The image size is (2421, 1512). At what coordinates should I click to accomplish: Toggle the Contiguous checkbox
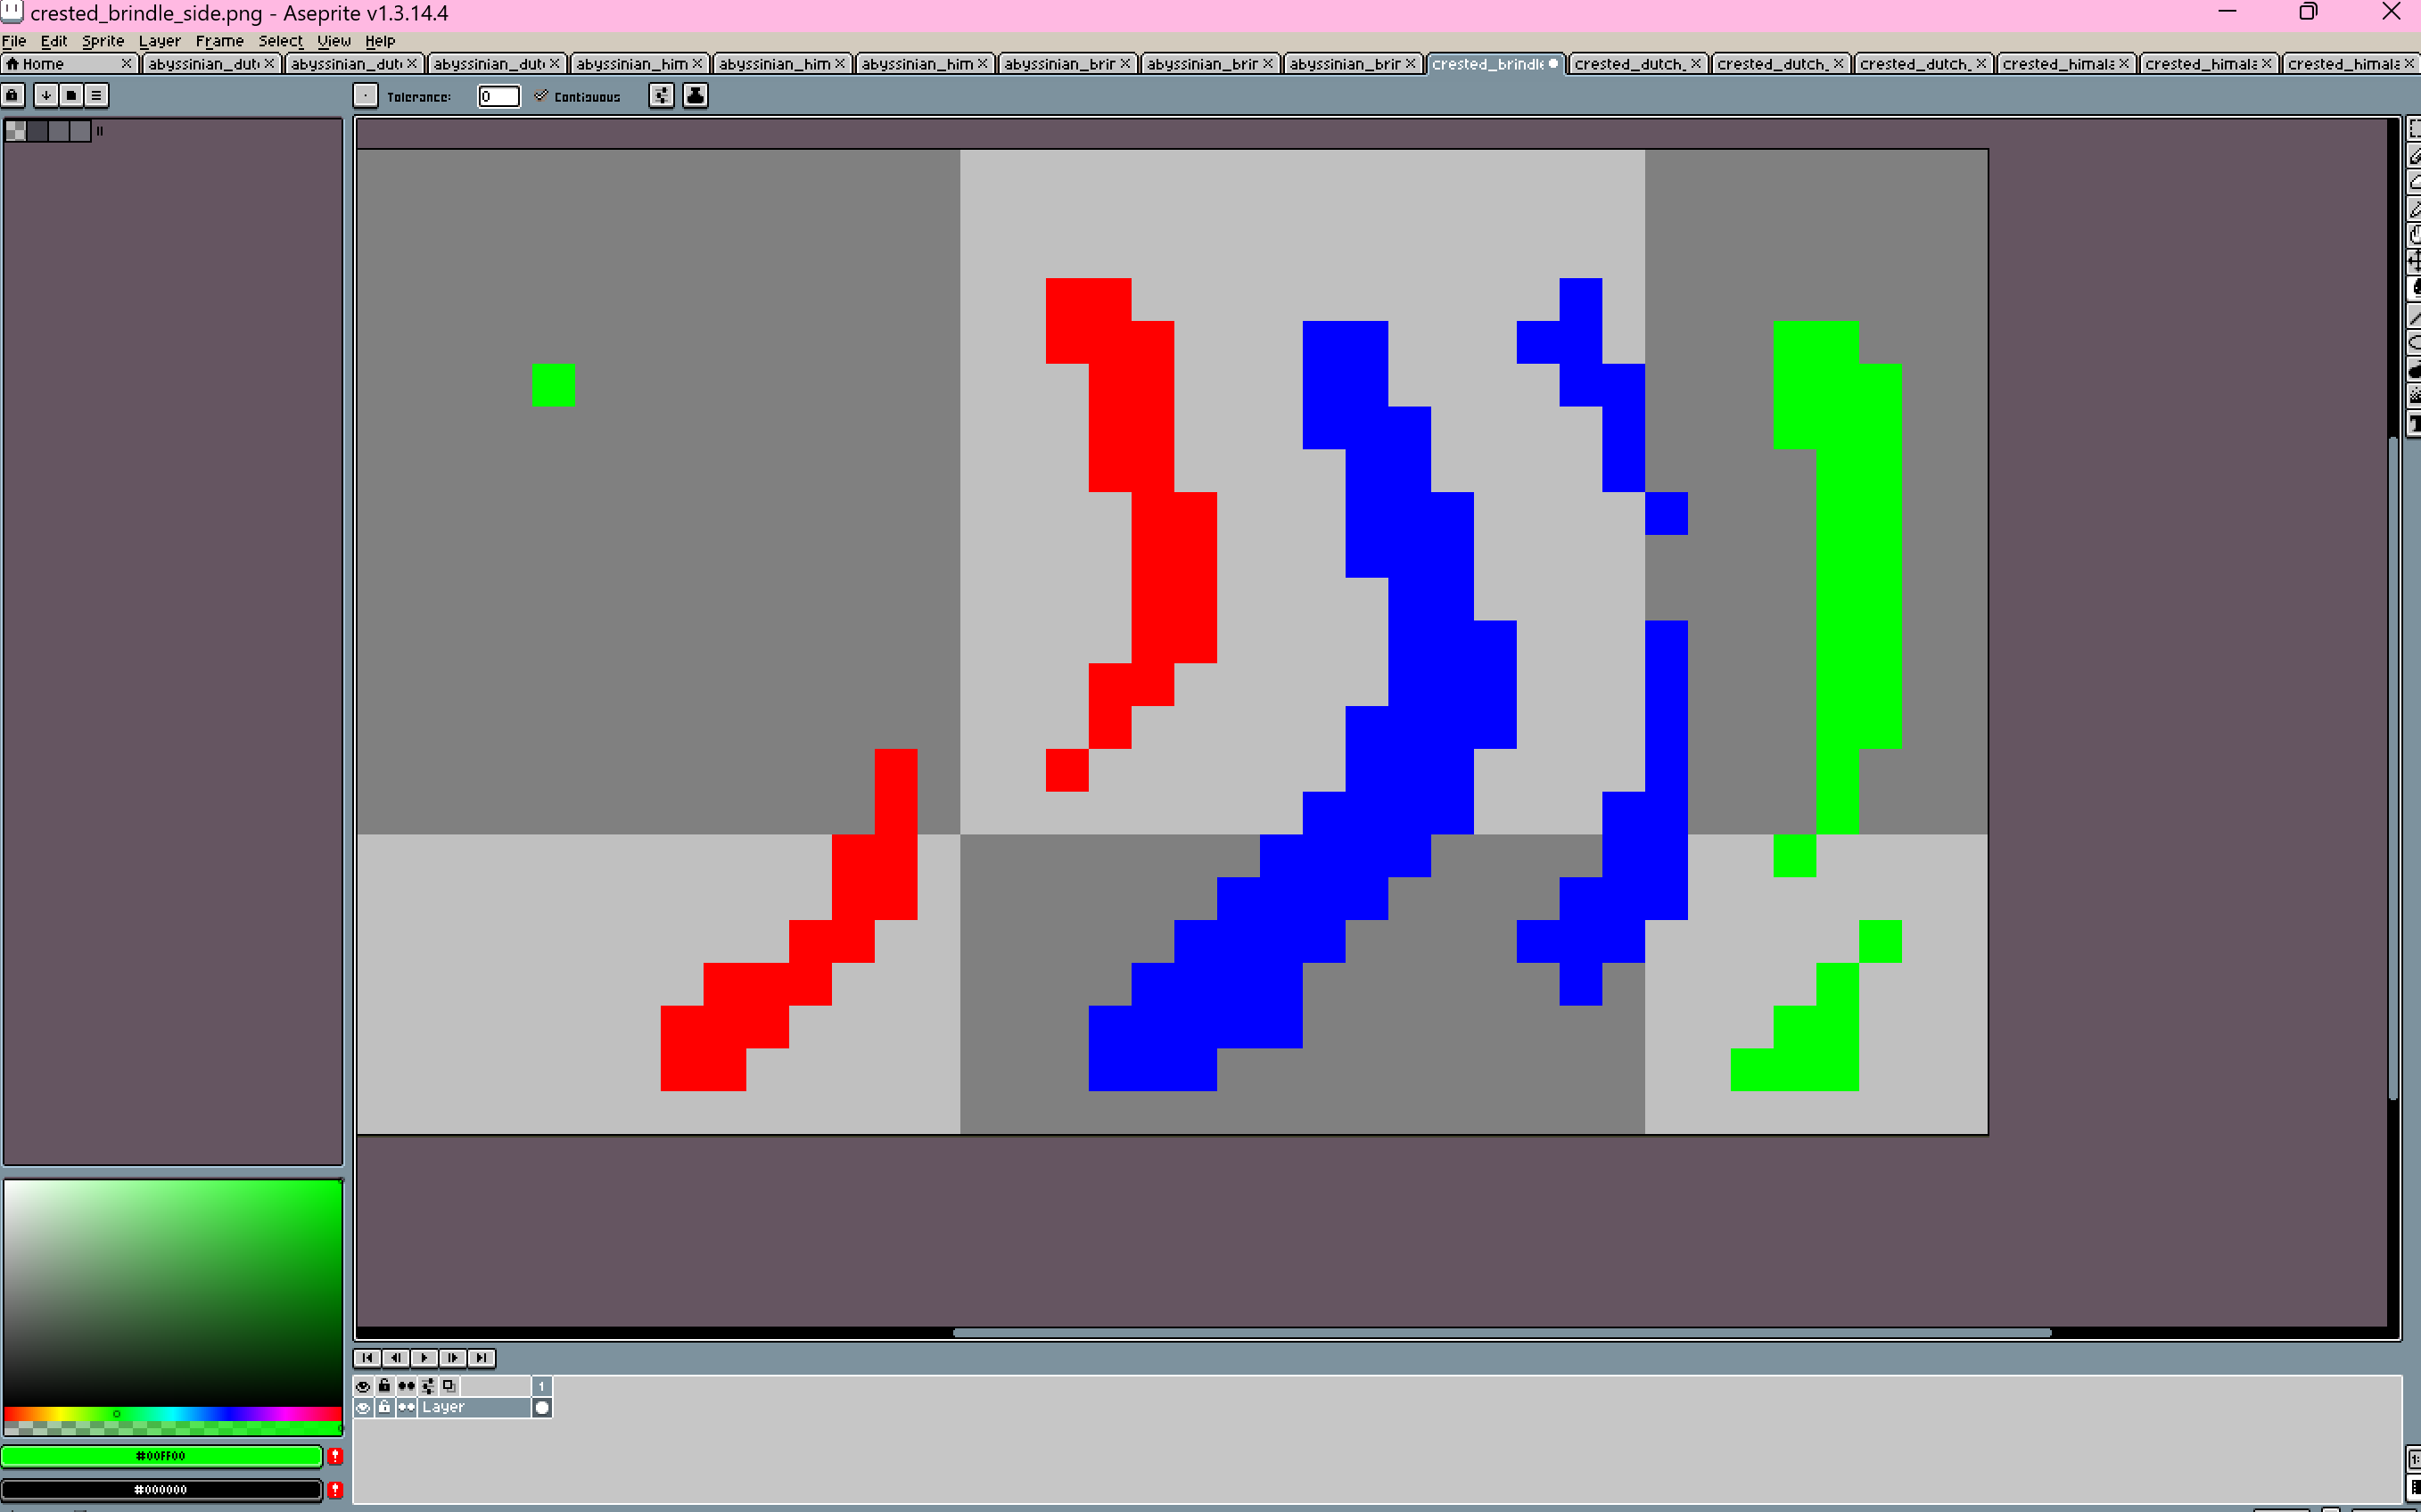577,96
